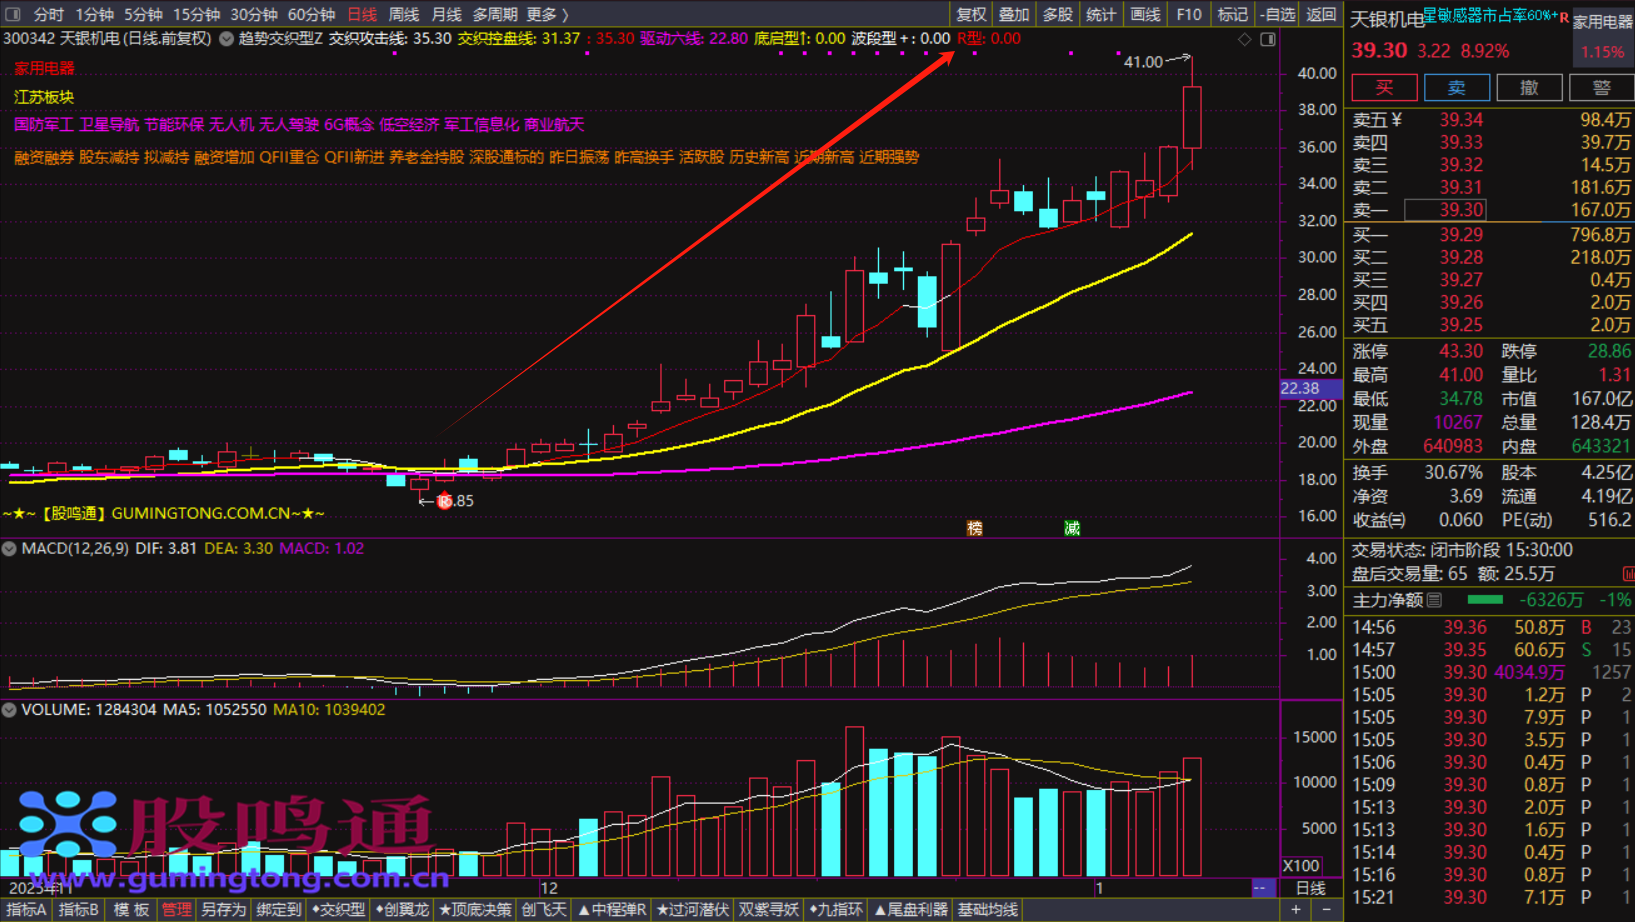Expand the MACD indicator settings arrow

pyautogui.click(x=9, y=549)
